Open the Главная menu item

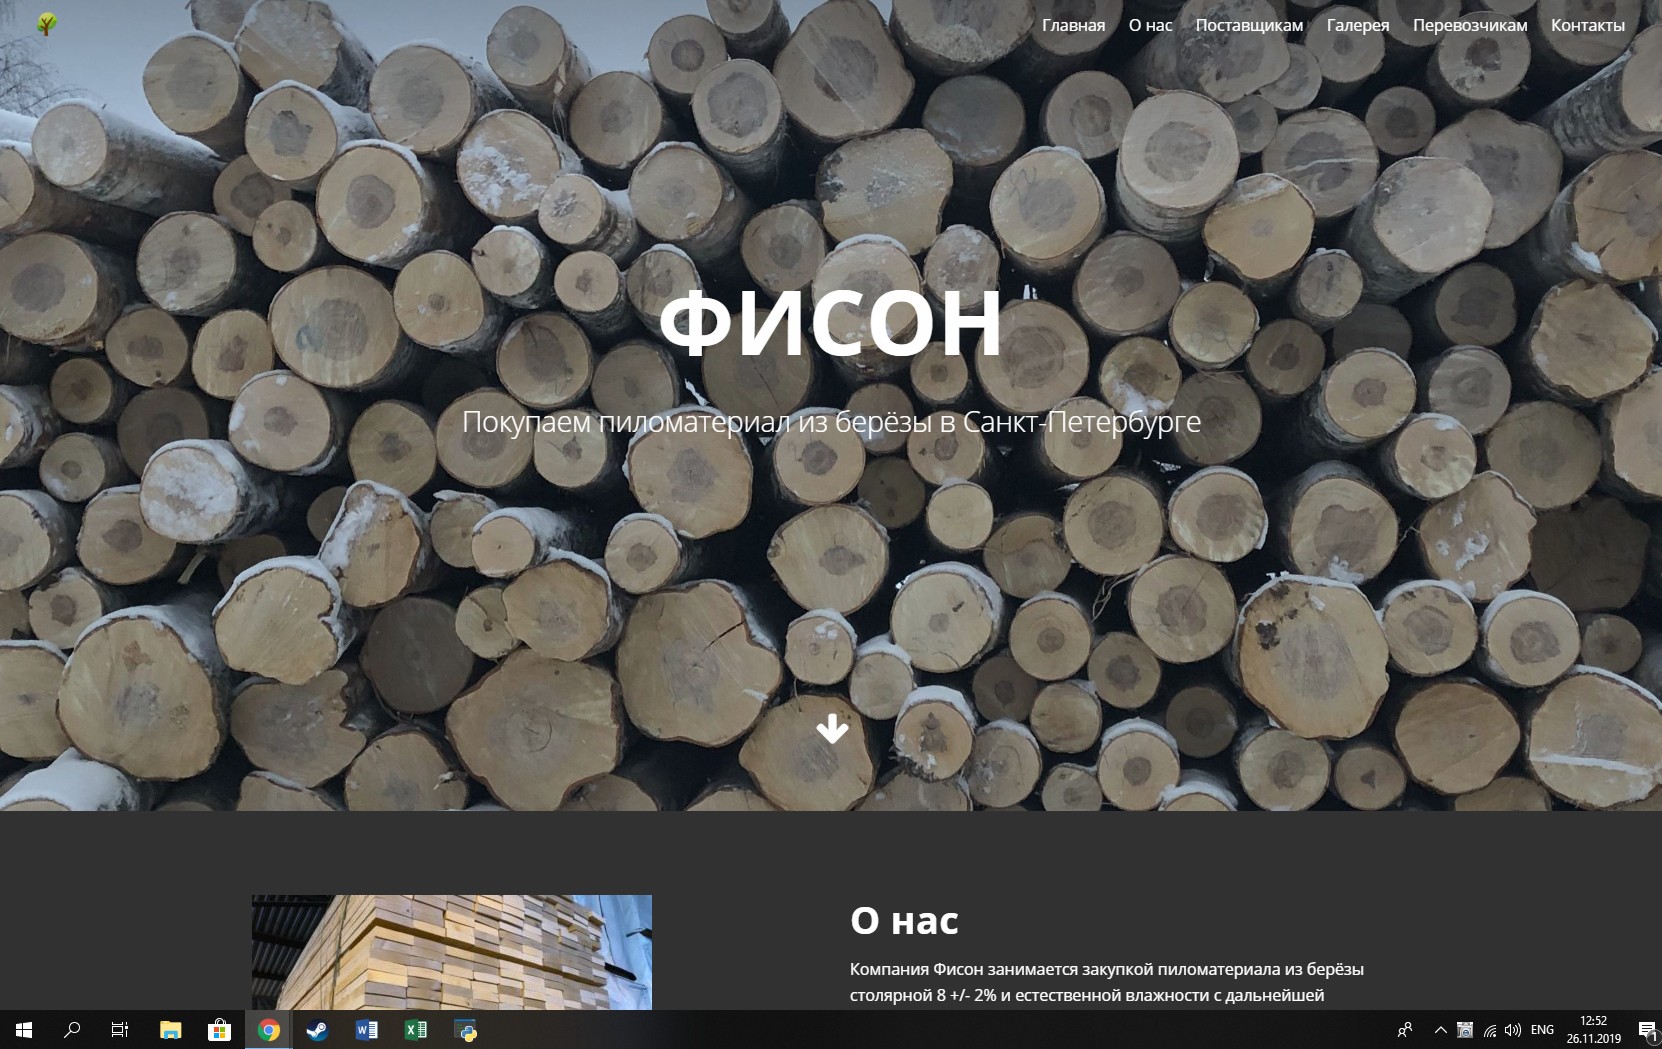click(x=1073, y=25)
